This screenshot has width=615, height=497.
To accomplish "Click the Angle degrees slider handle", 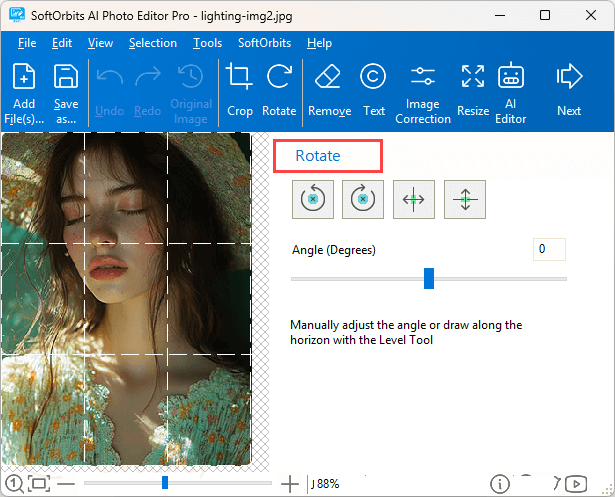I will point(429,278).
